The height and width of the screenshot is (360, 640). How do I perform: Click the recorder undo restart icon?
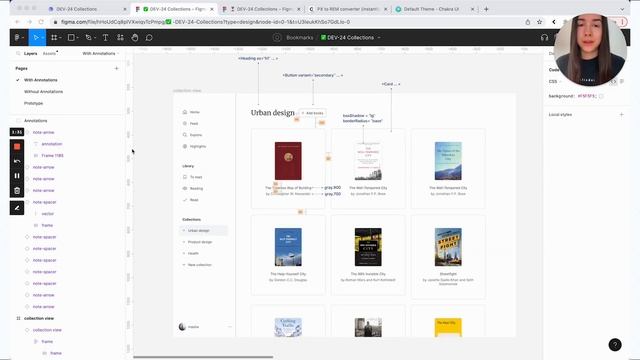pyautogui.click(x=17, y=161)
